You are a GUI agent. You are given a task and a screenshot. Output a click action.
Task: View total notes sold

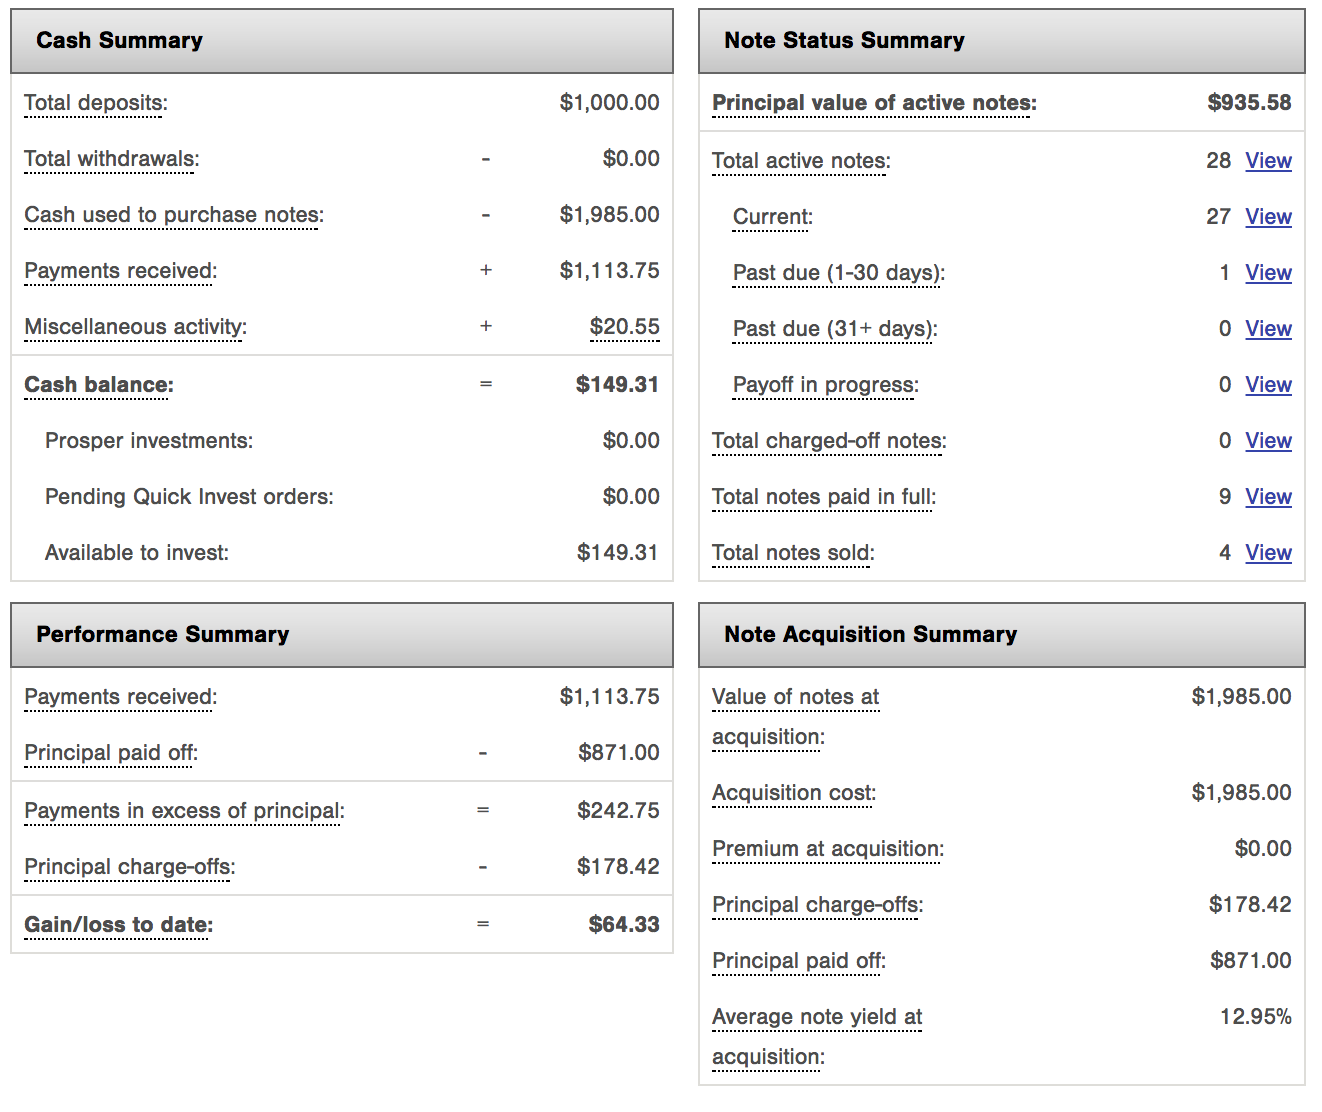pos(1268,553)
